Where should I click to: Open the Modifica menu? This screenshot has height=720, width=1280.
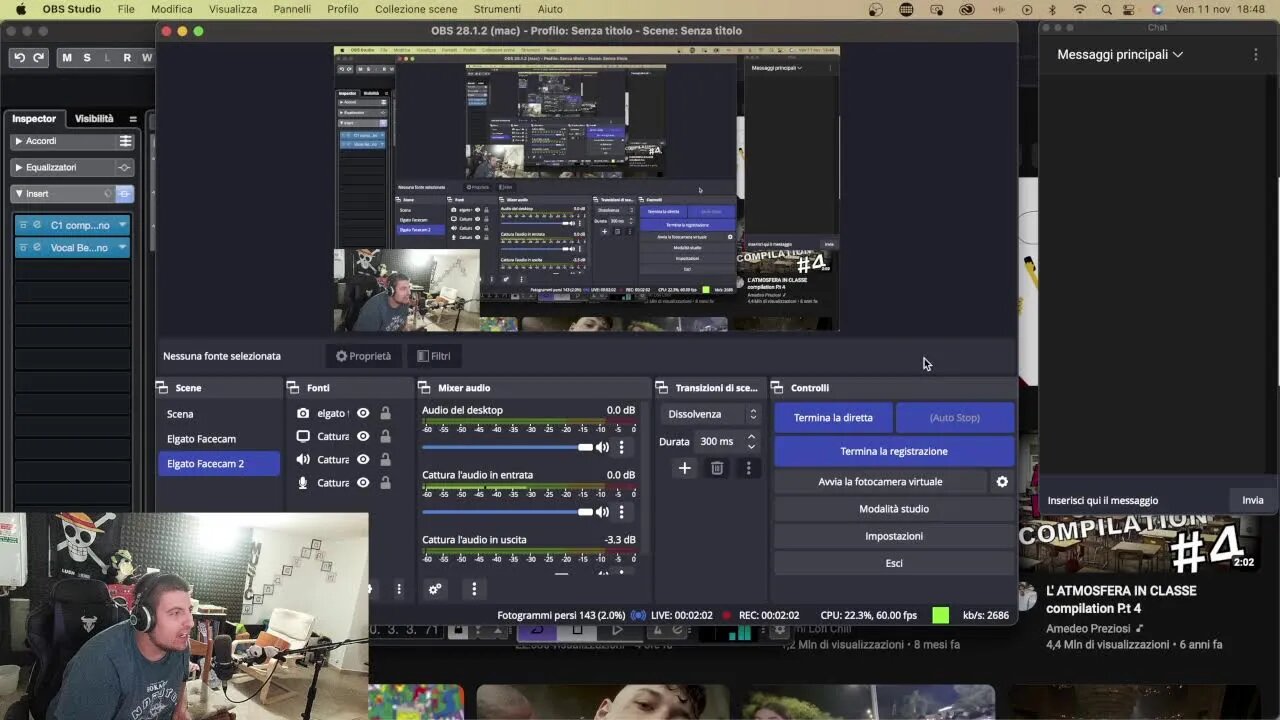[x=171, y=9]
